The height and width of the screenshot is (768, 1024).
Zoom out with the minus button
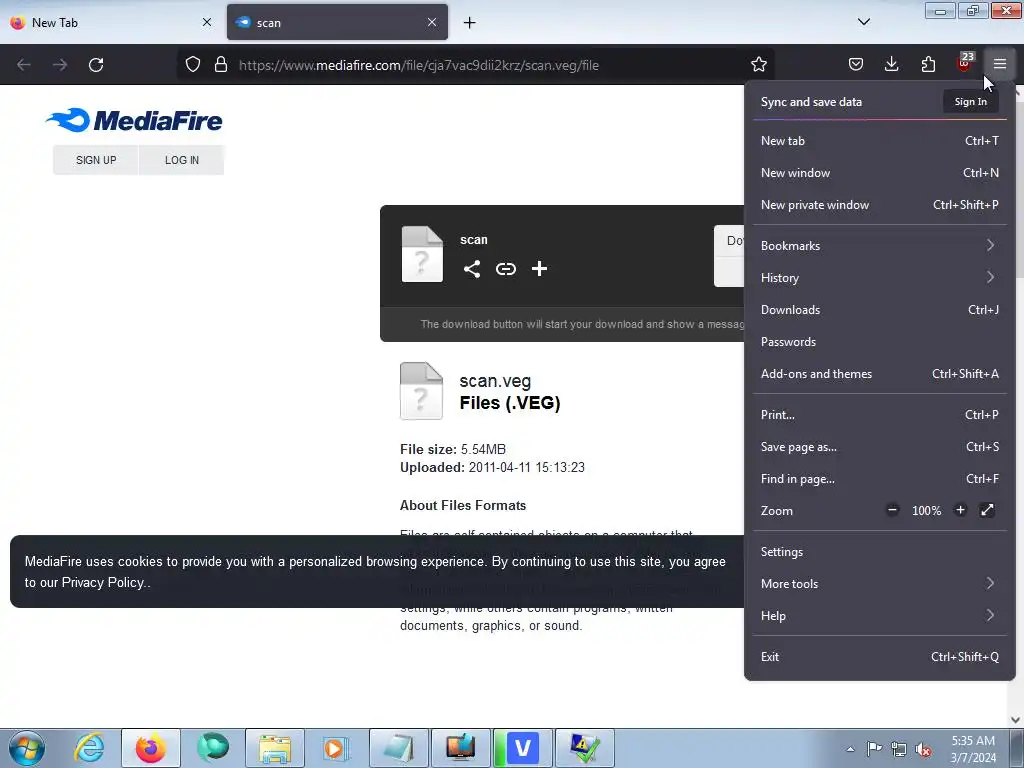(x=893, y=510)
